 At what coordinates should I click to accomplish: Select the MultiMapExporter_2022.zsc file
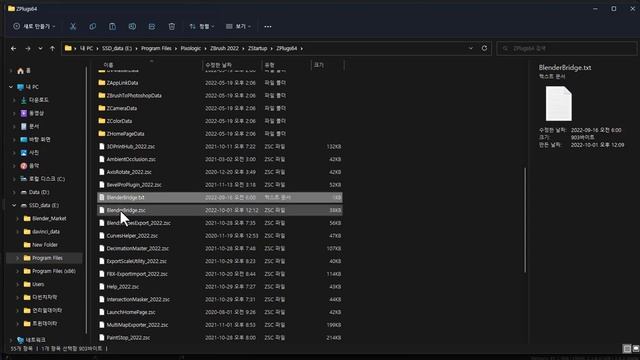(x=220, y=325)
